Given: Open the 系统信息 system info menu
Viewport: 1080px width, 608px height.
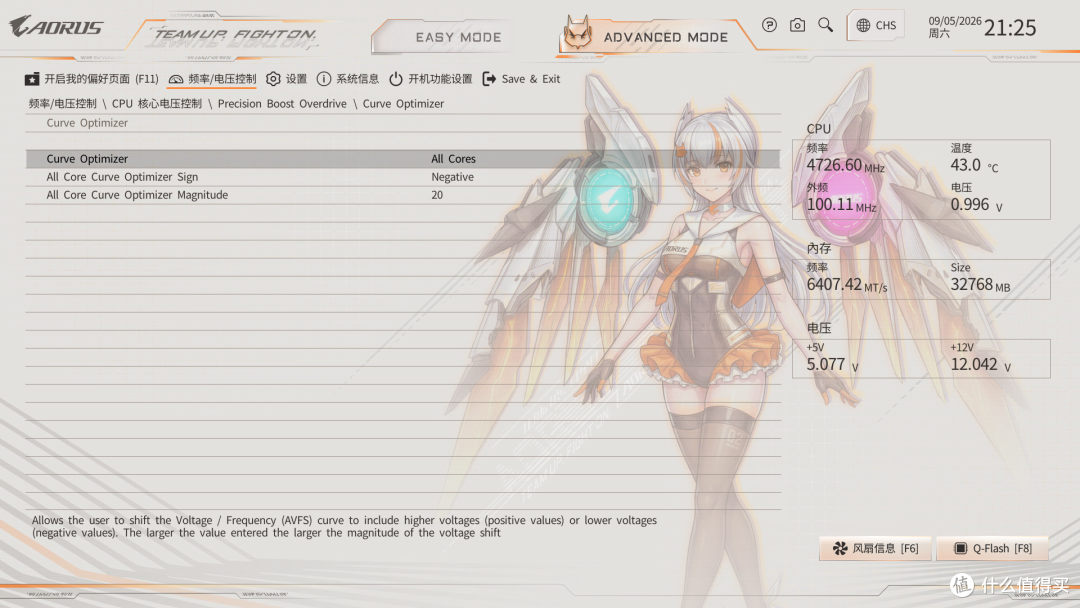Looking at the screenshot, I should (x=348, y=79).
